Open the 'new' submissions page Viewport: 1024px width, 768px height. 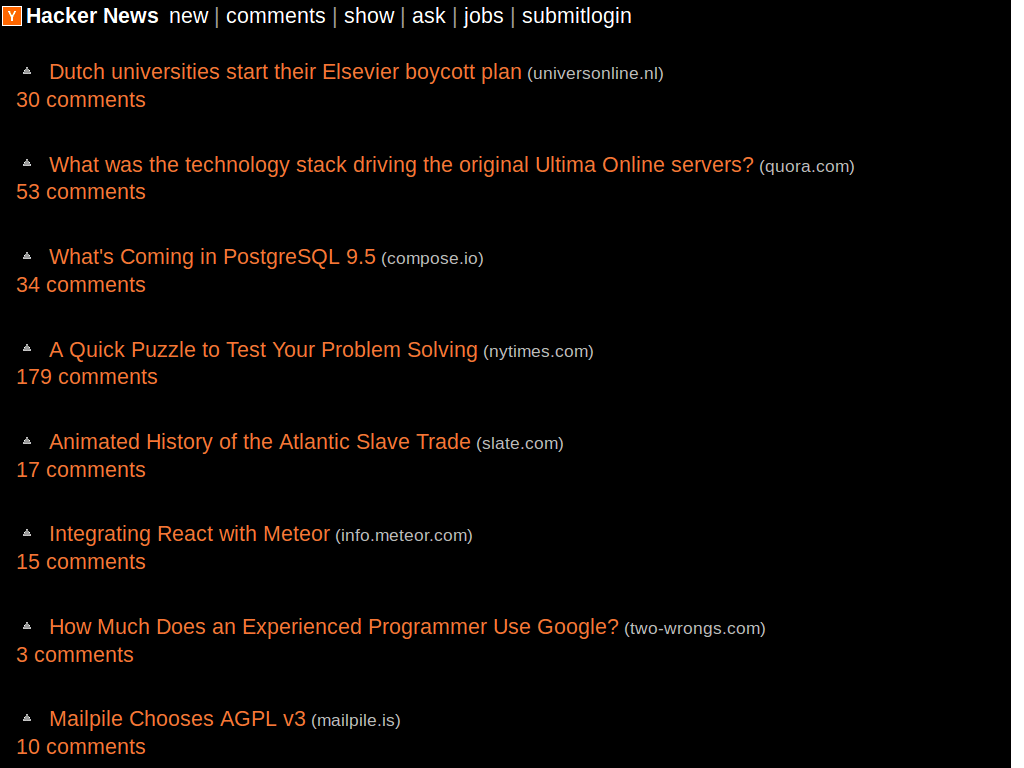(189, 16)
